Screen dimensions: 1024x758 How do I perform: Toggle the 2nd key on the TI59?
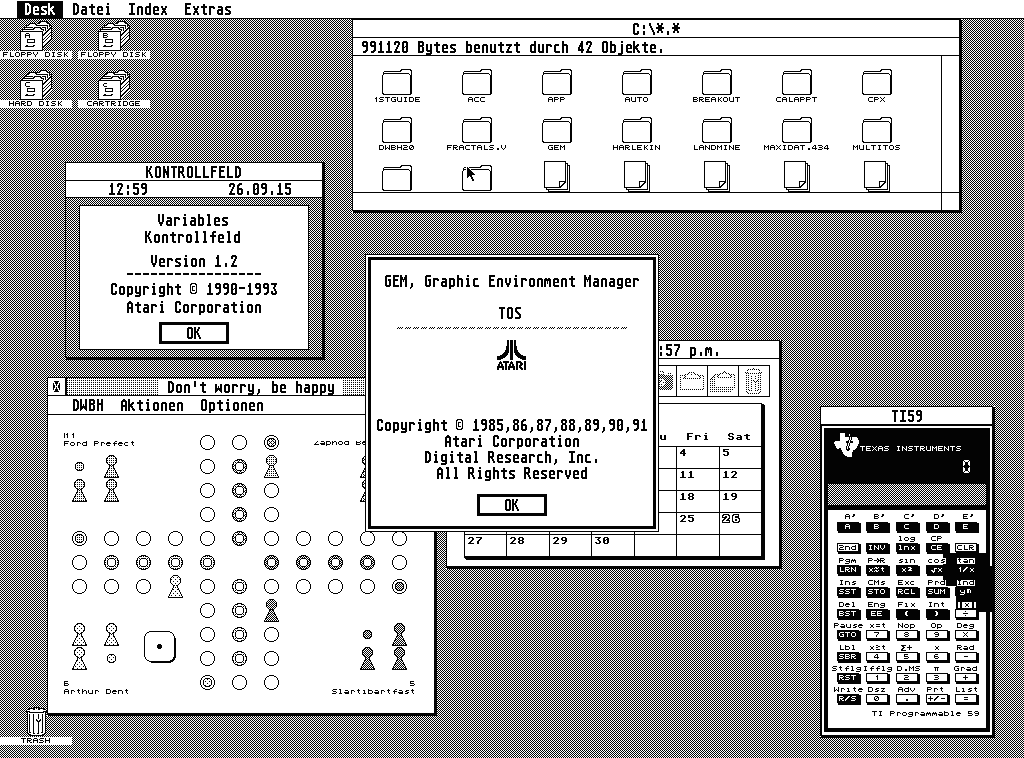pos(848,548)
